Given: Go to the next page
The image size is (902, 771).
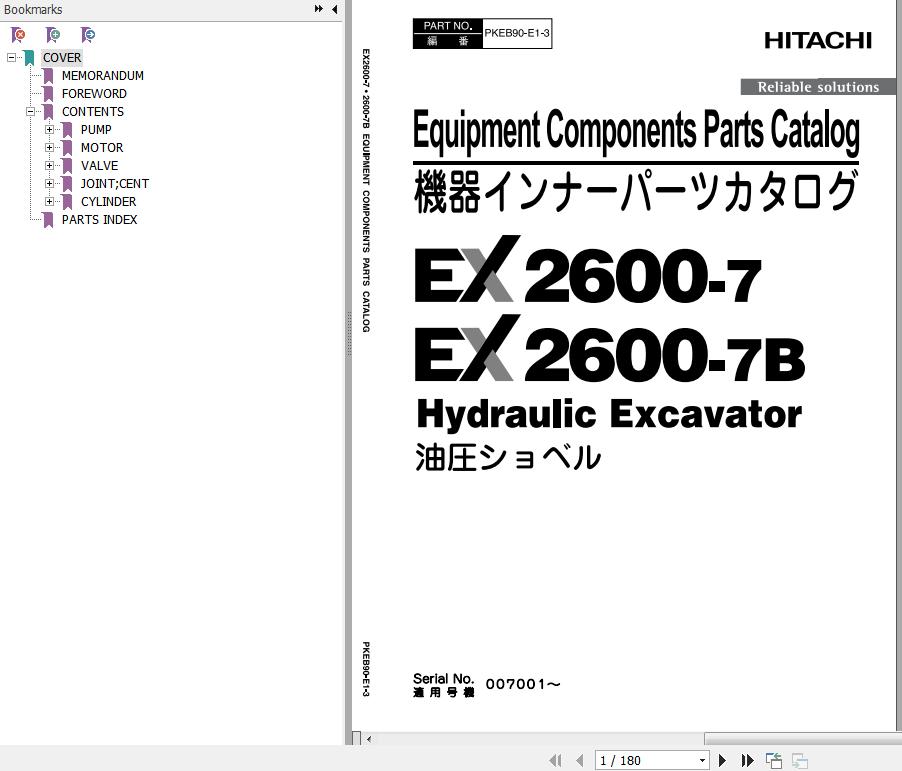Looking at the screenshot, I should tap(723, 761).
